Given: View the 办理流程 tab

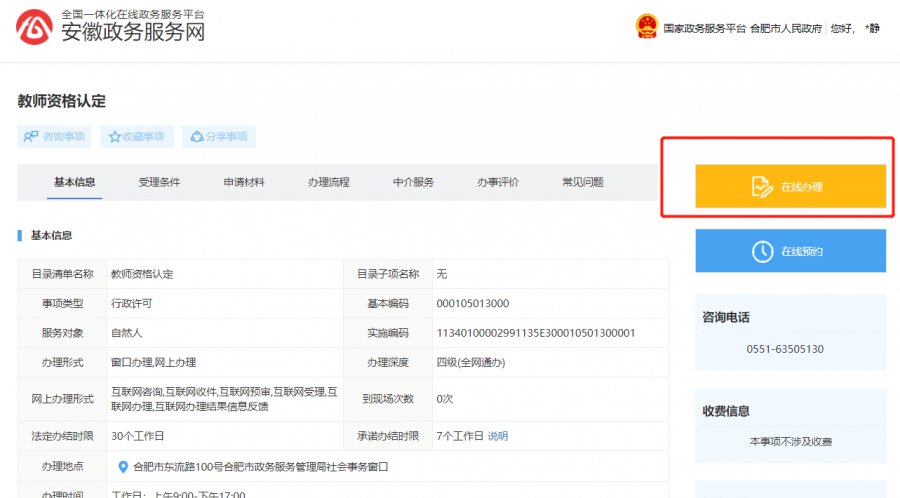Looking at the screenshot, I should pos(329,182).
